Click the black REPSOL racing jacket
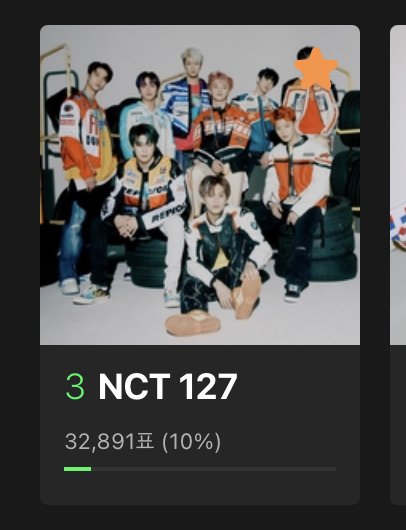 click(147, 191)
